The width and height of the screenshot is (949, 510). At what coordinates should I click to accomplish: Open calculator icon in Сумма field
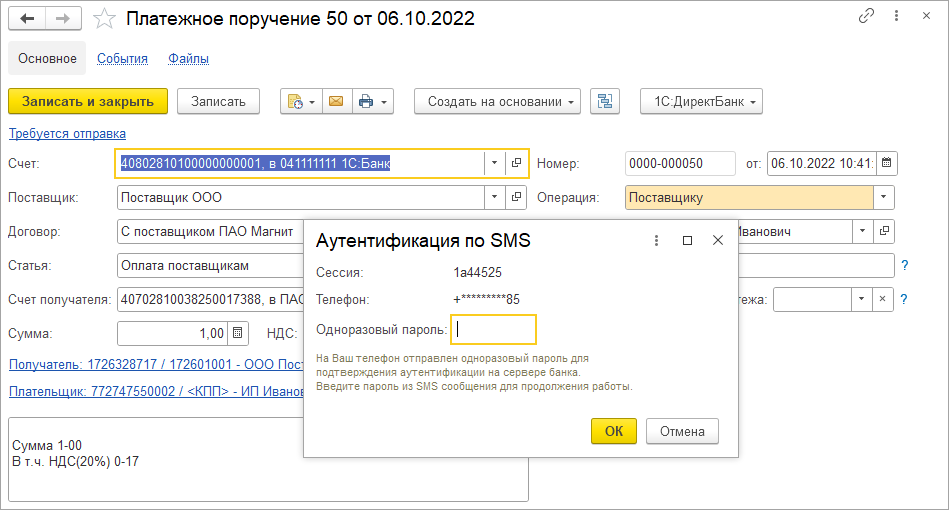point(238,333)
